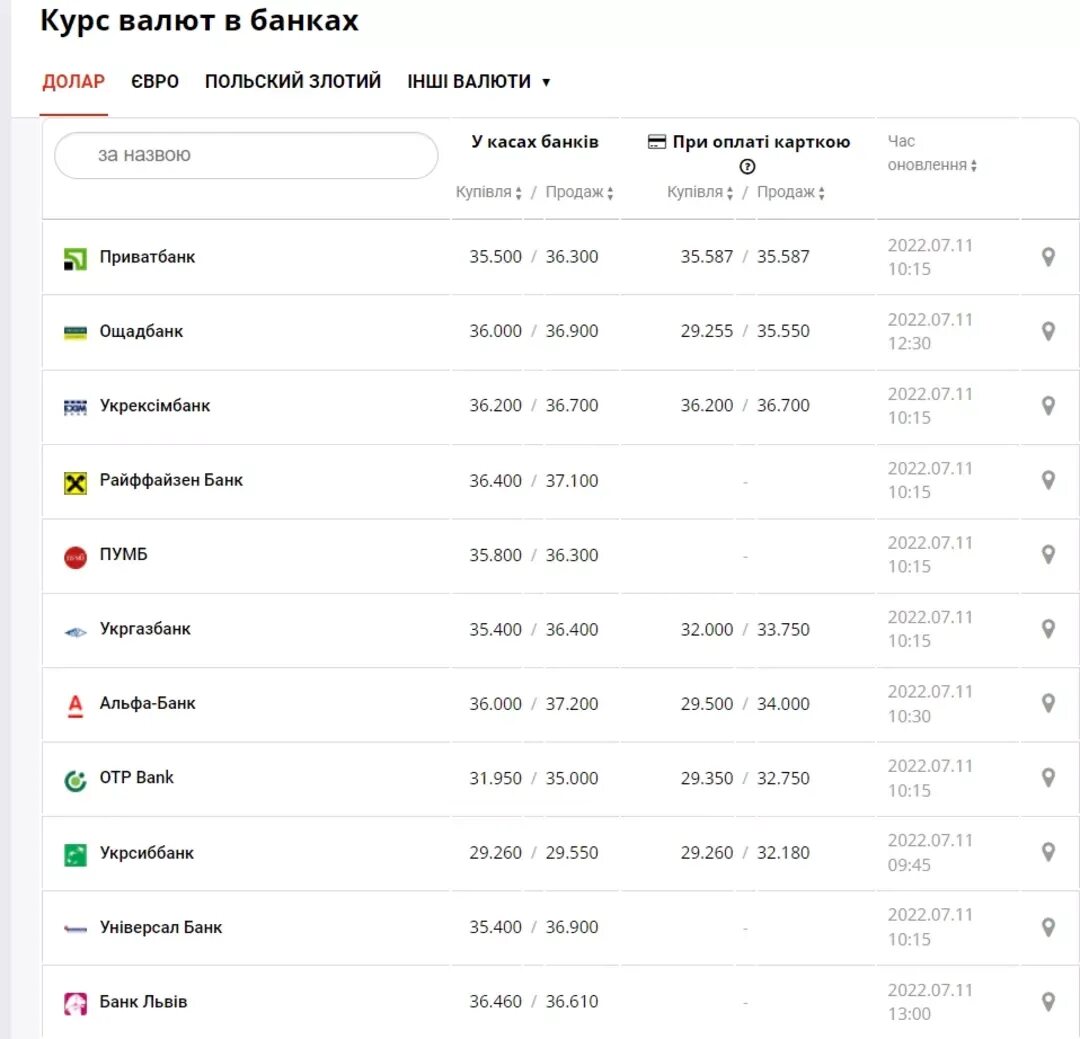Image resolution: width=1080 pixels, height=1039 pixels.
Task: Click the credit card icon in header
Action: (657, 142)
